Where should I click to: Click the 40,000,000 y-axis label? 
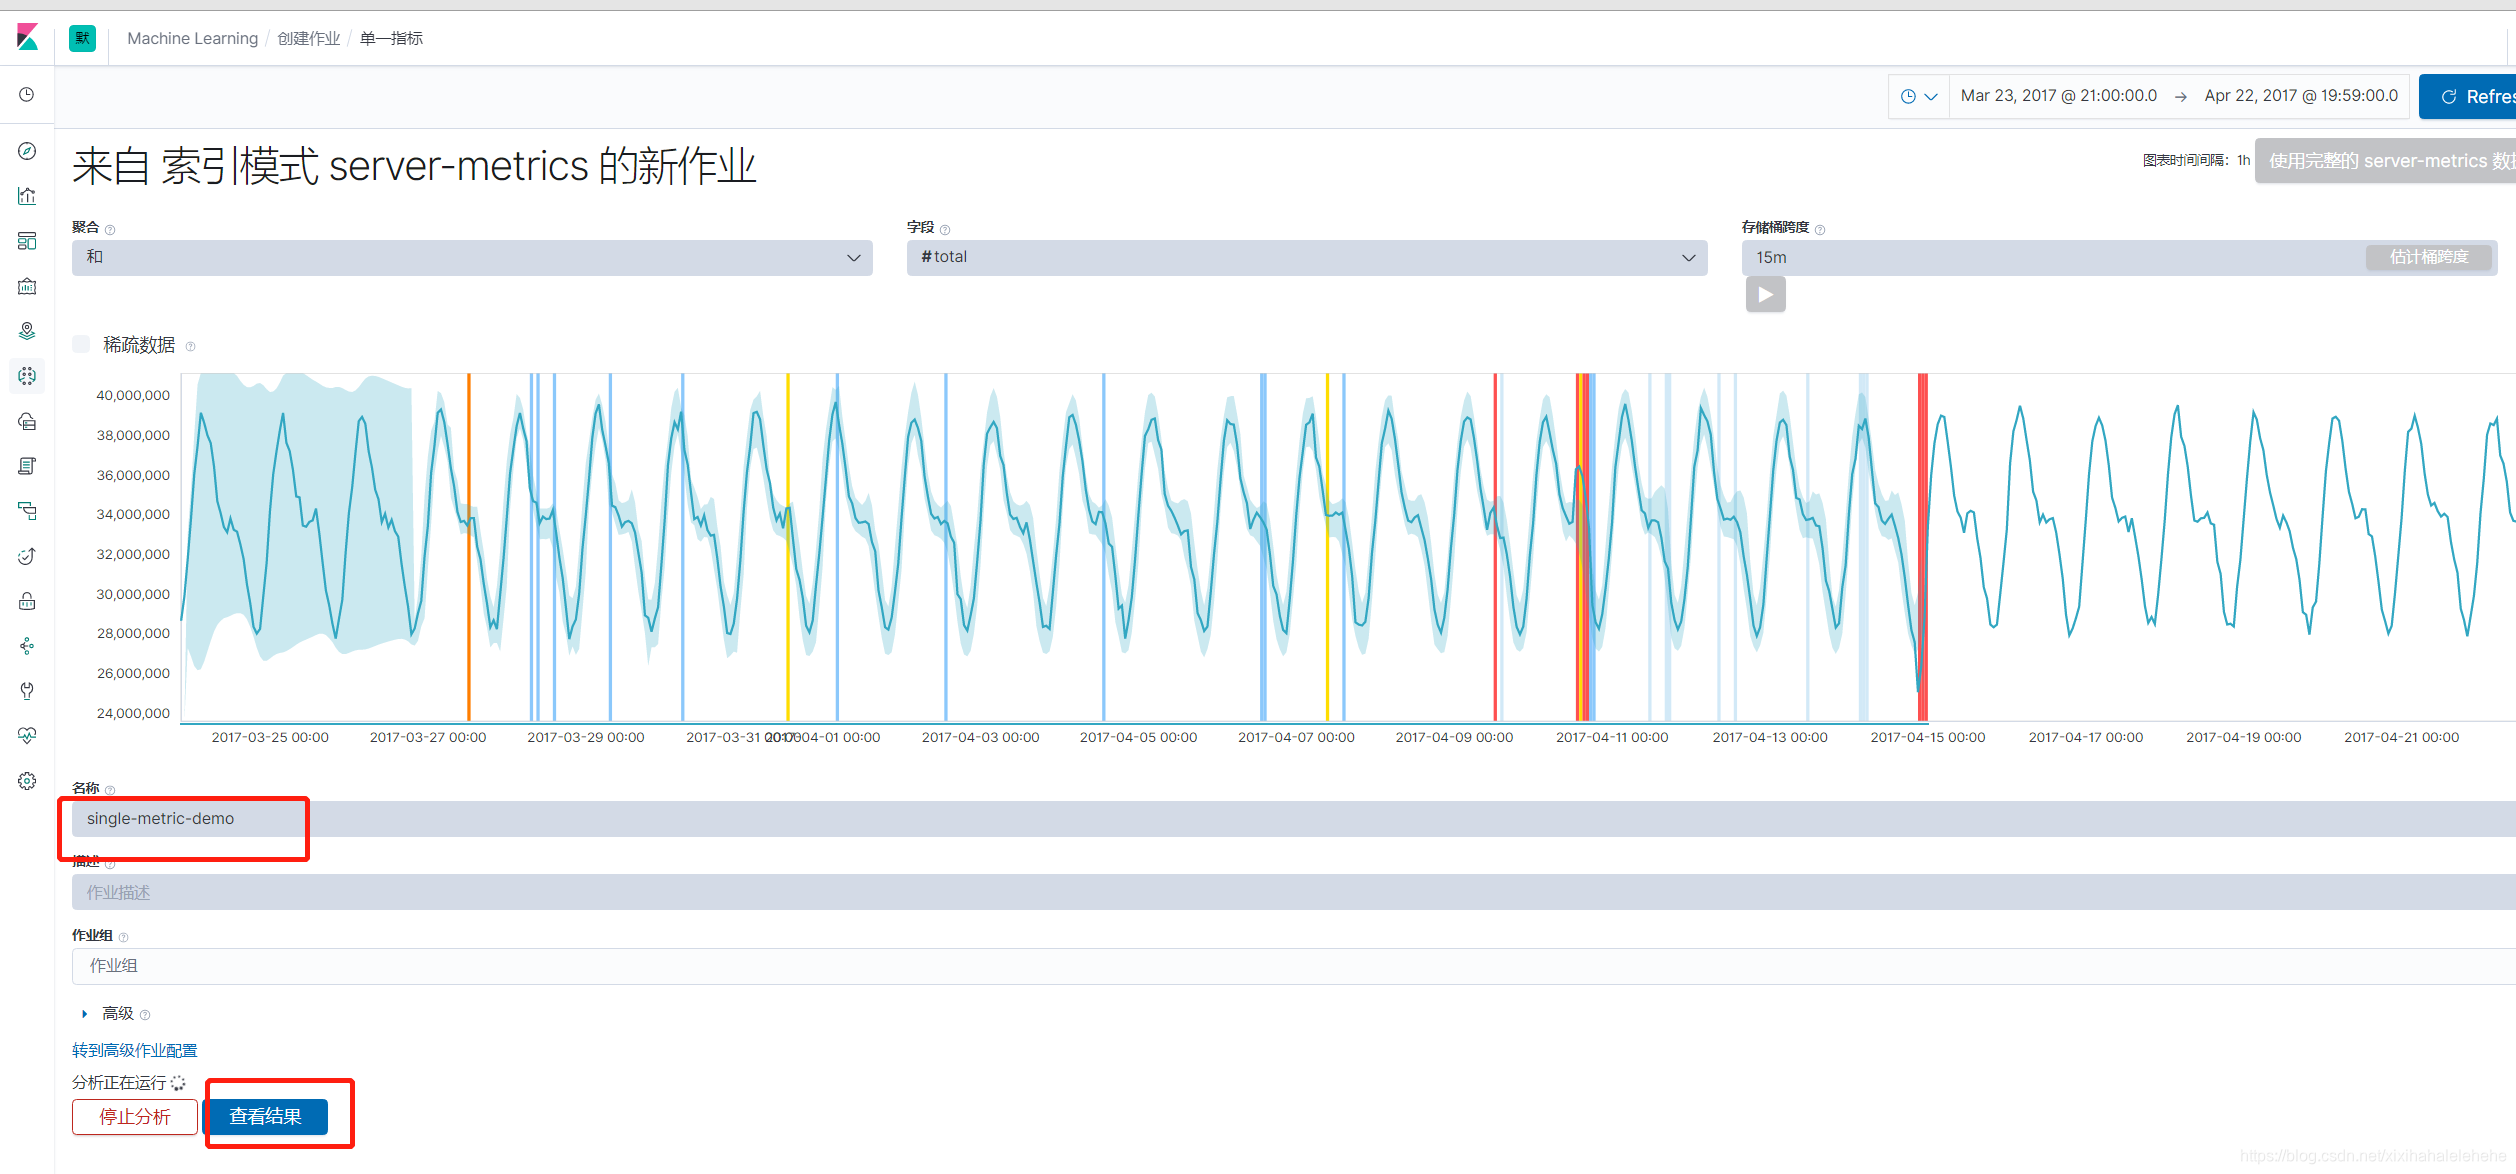[x=133, y=395]
